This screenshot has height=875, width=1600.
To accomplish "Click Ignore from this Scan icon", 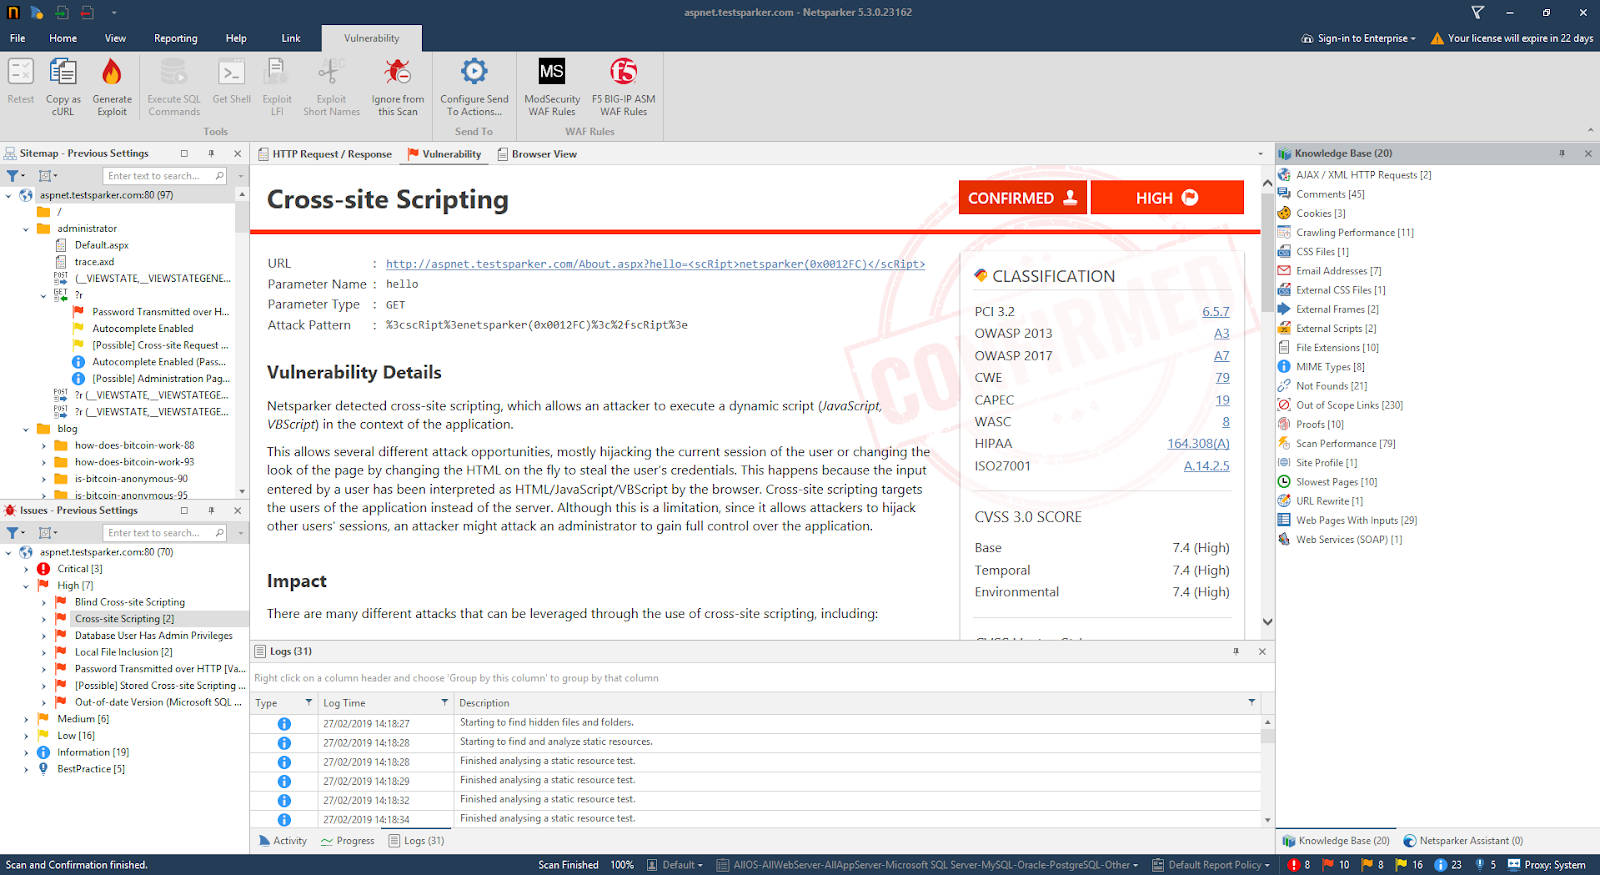I will point(397,73).
